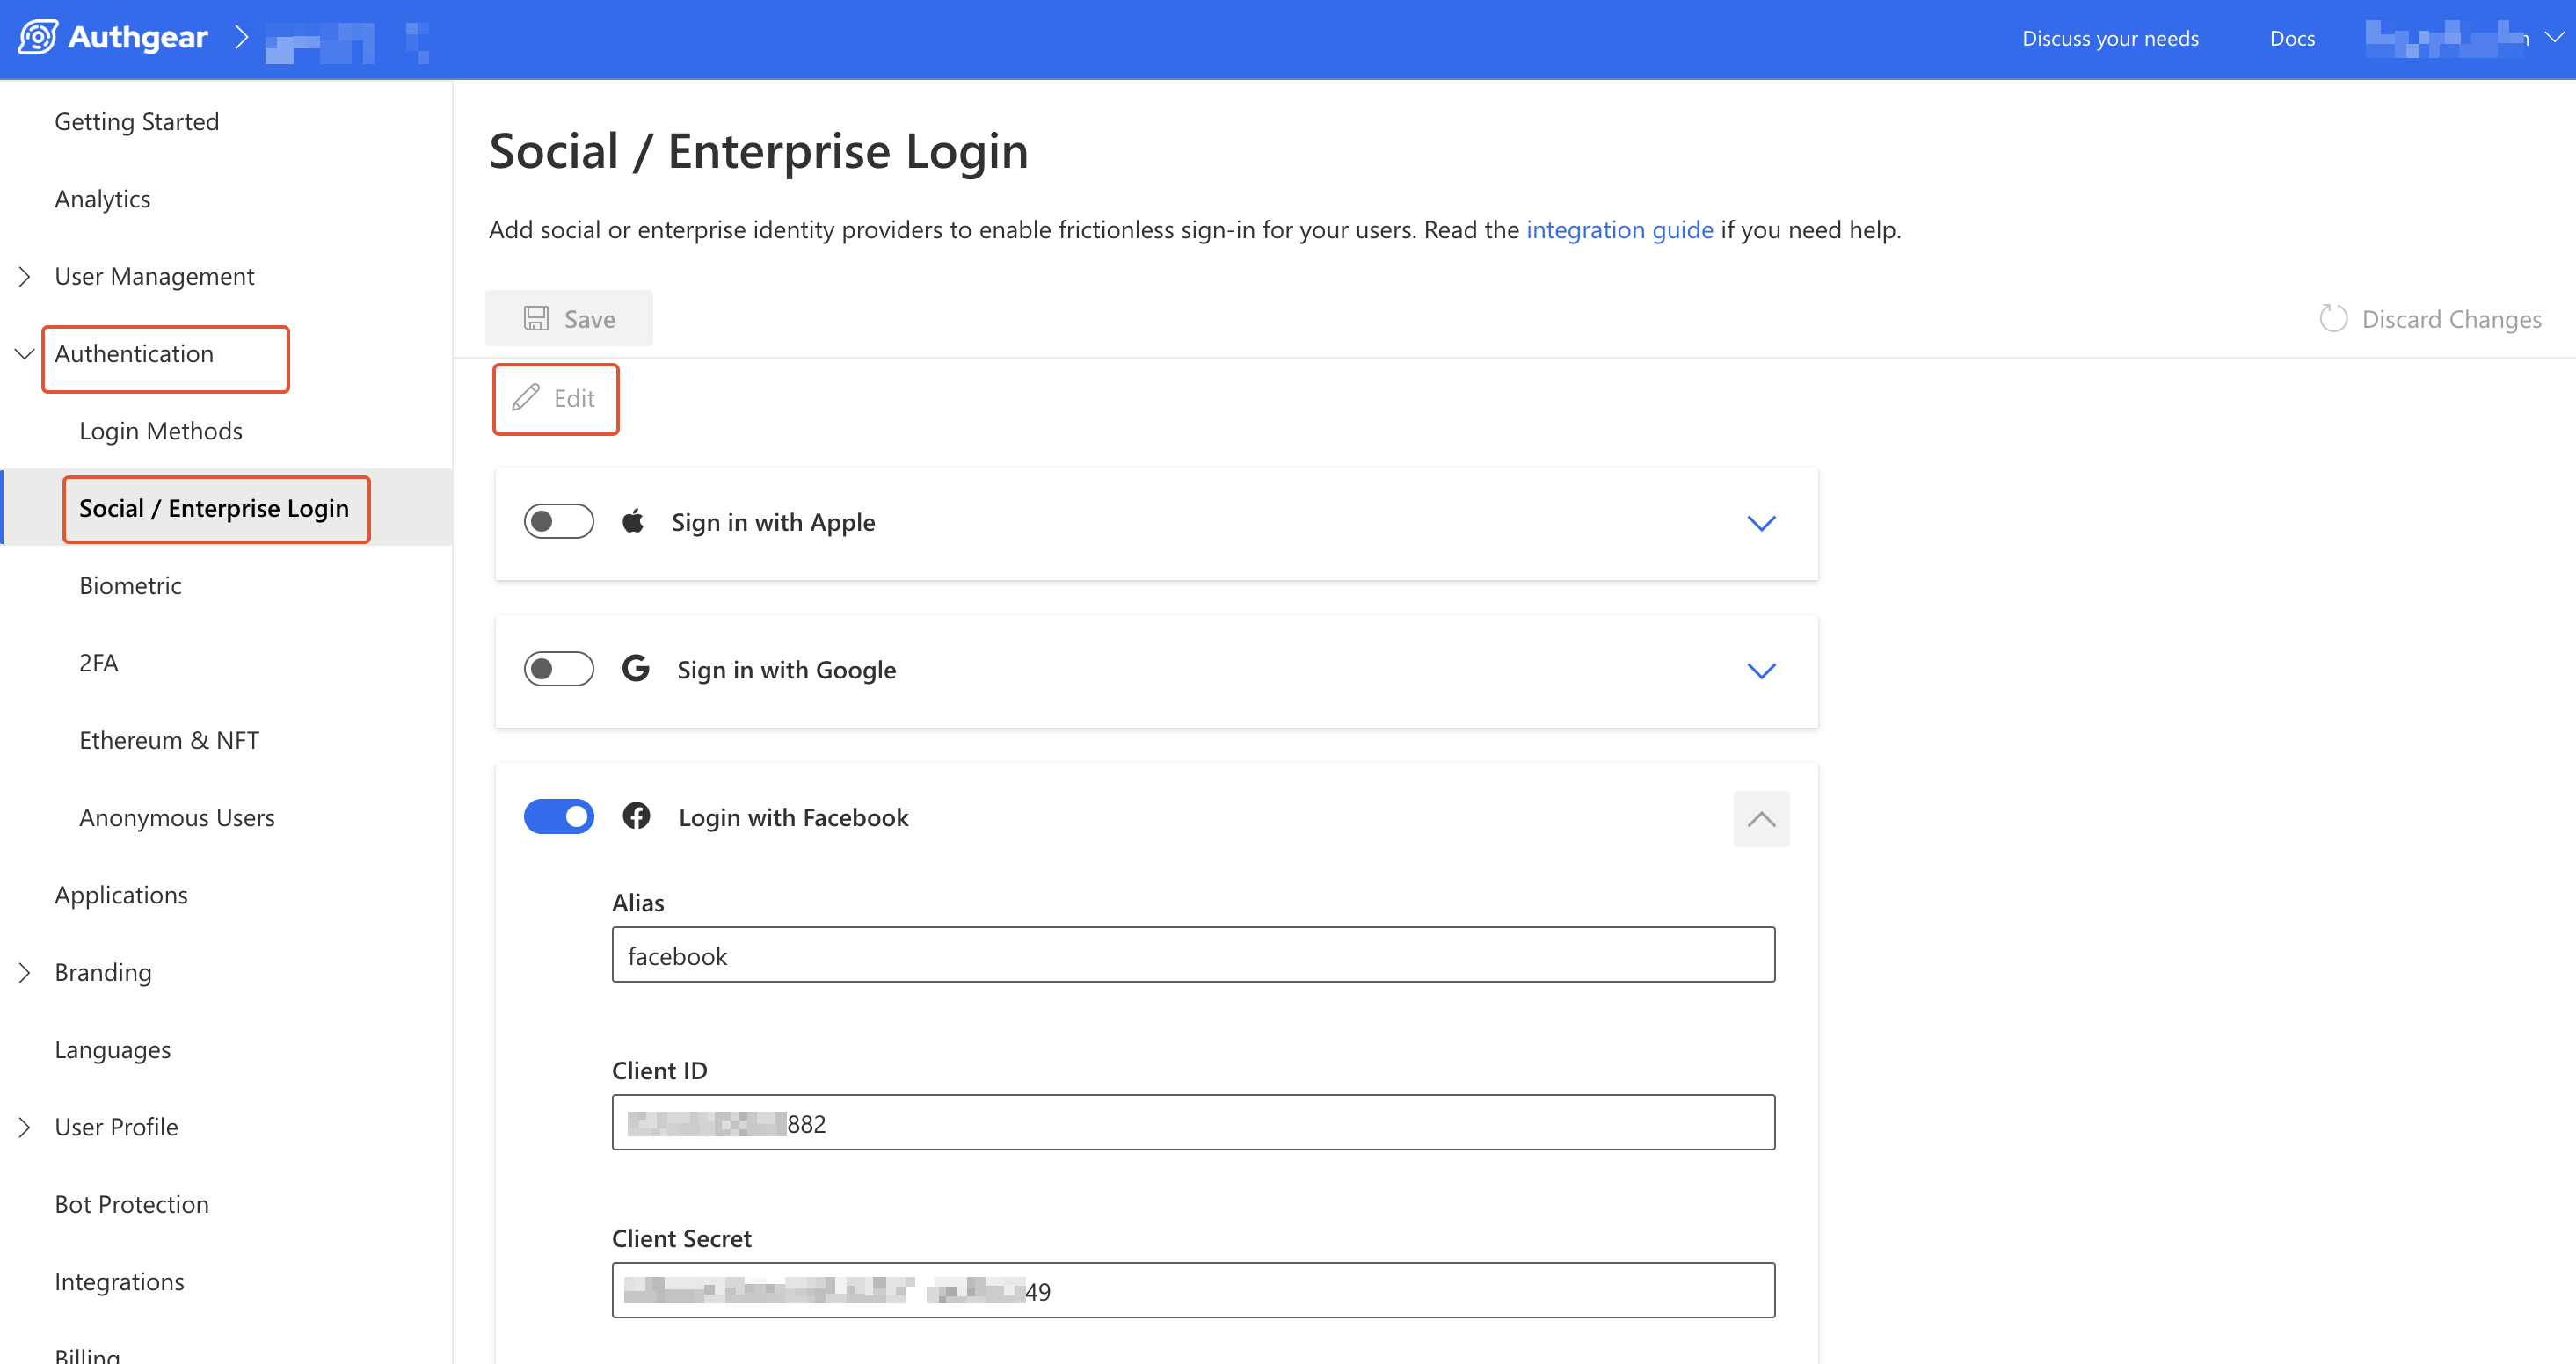Screen dimensions: 2576x1364
Task: Click the Facebook logo icon
Action: (636, 816)
